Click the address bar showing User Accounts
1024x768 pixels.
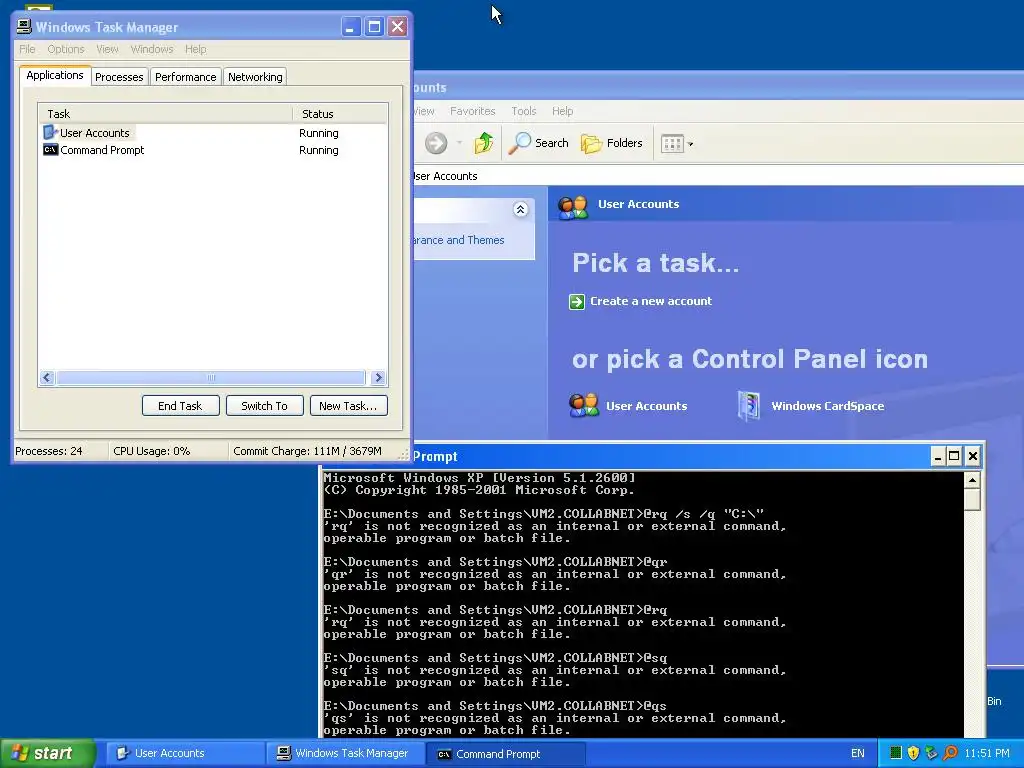pos(717,176)
